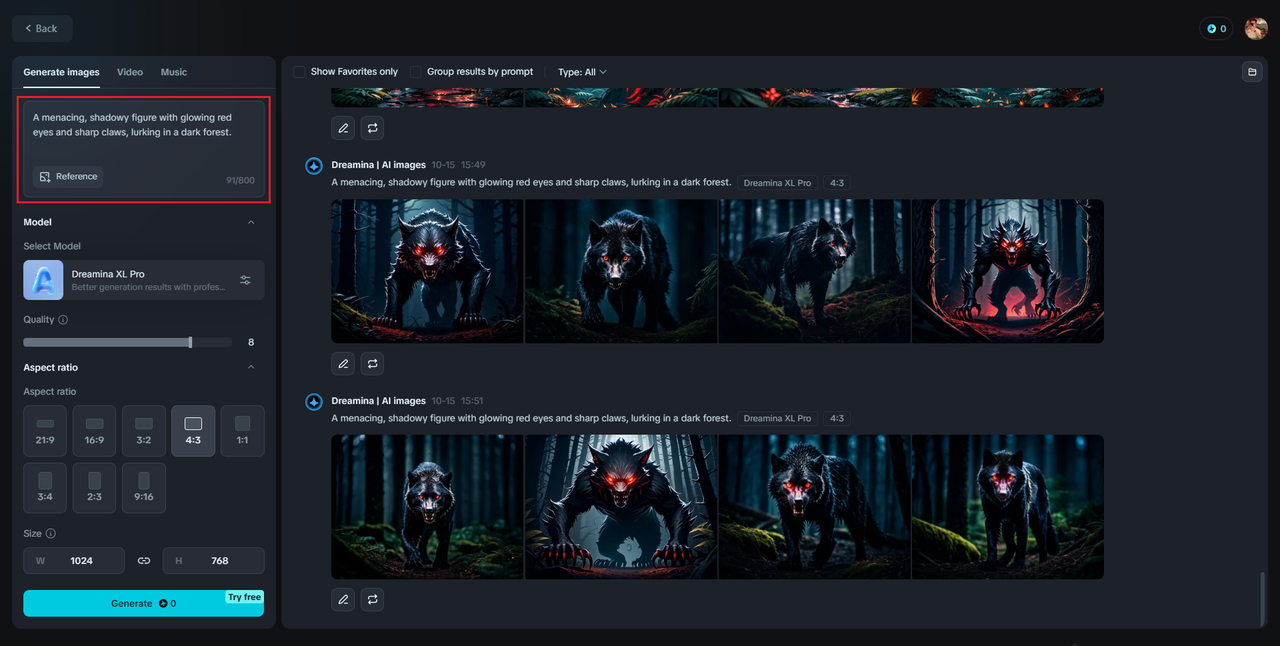The width and height of the screenshot is (1280, 646).
Task: Select the 3:2 aspect ratio
Action: [x=144, y=431]
